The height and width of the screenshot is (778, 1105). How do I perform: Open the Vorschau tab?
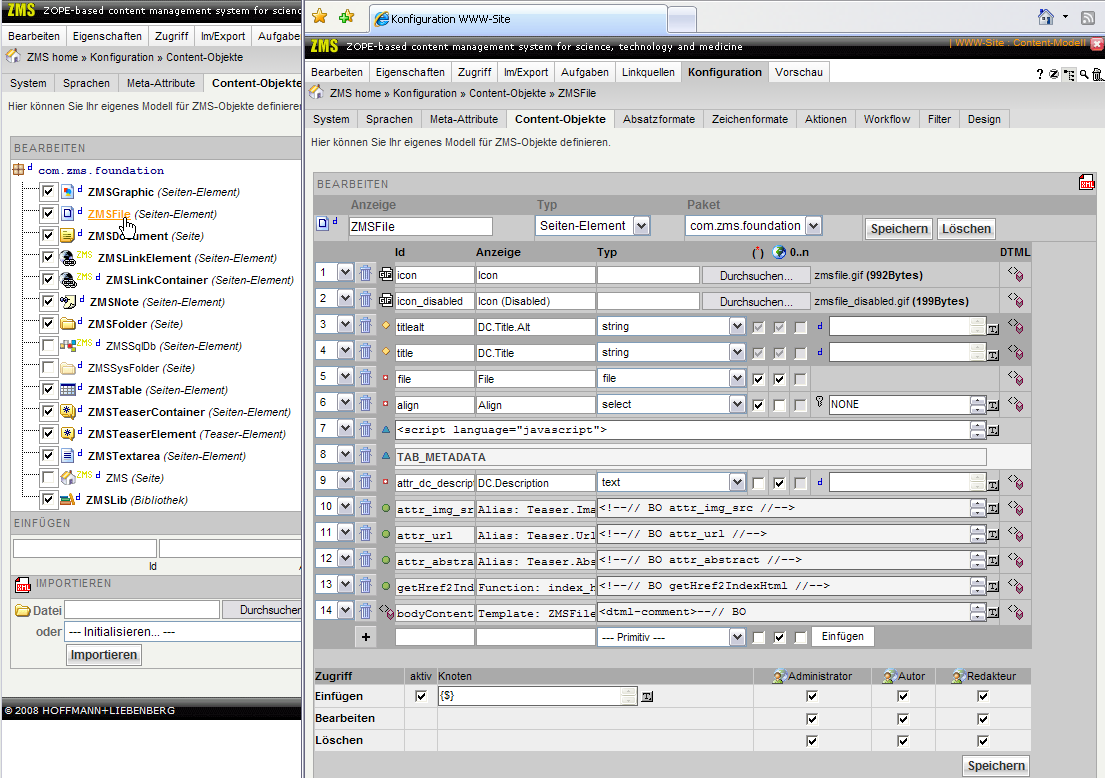(798, 72)
